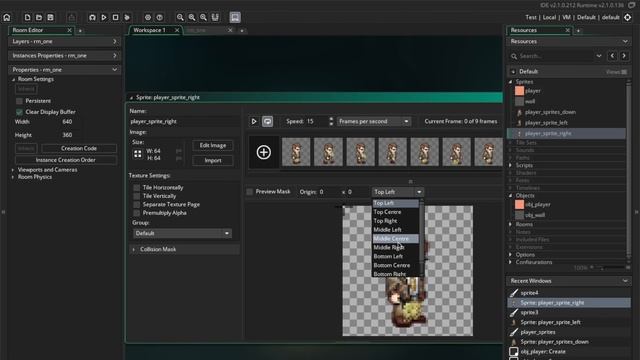Image resolution: width=640 pixels, height=360 pixels.
Task: Check Separate Texture Page
Action: [136, 204]
